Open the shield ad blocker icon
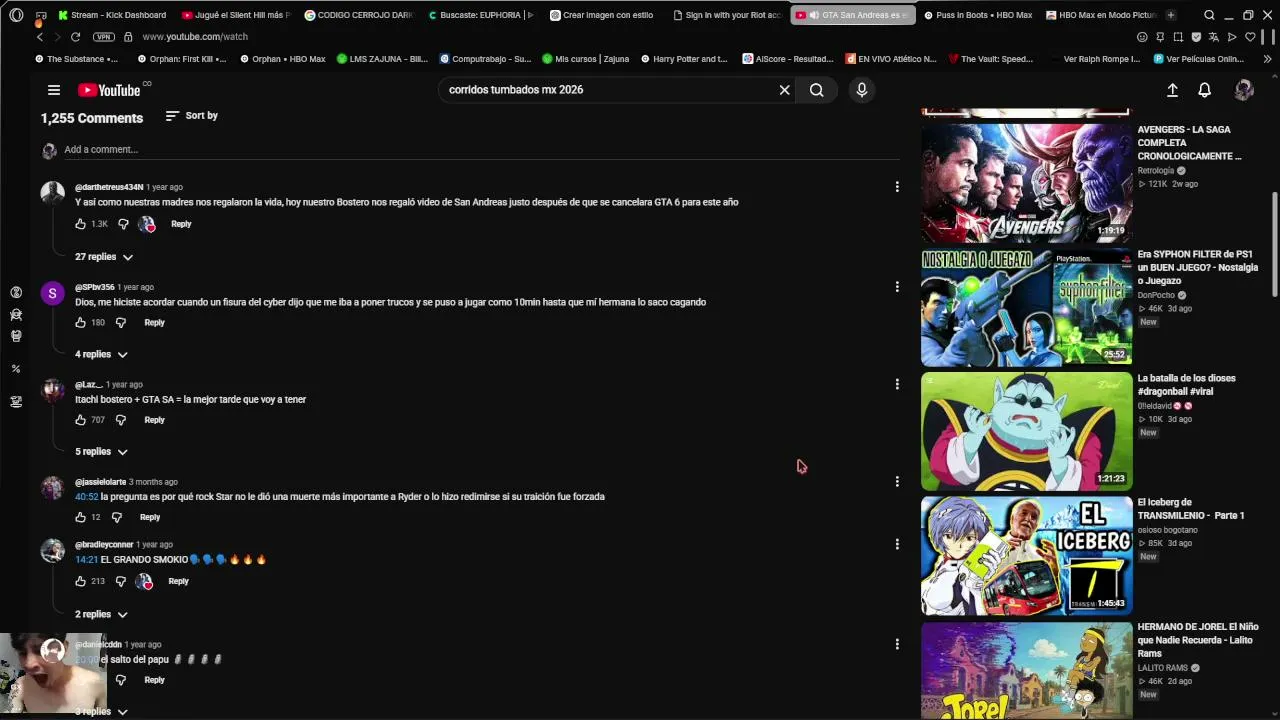The height and width of the screenshot is (720, 1280). [x=1196, y=37]
